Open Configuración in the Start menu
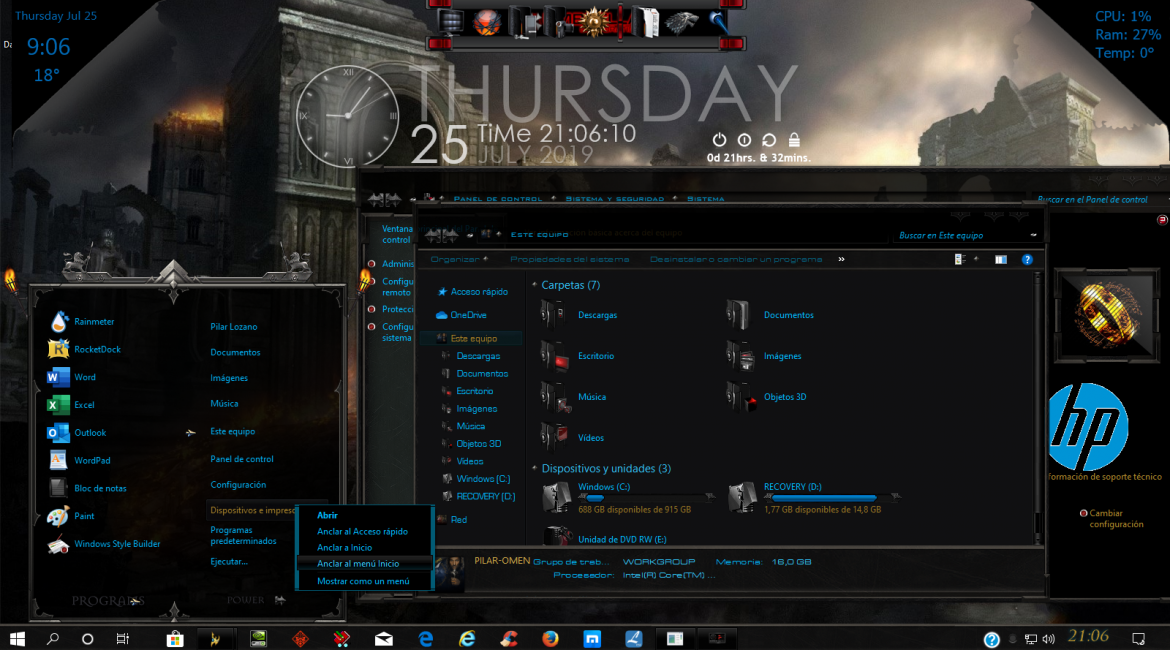Viewport: 1170px width, 650px height. [238, 485]
